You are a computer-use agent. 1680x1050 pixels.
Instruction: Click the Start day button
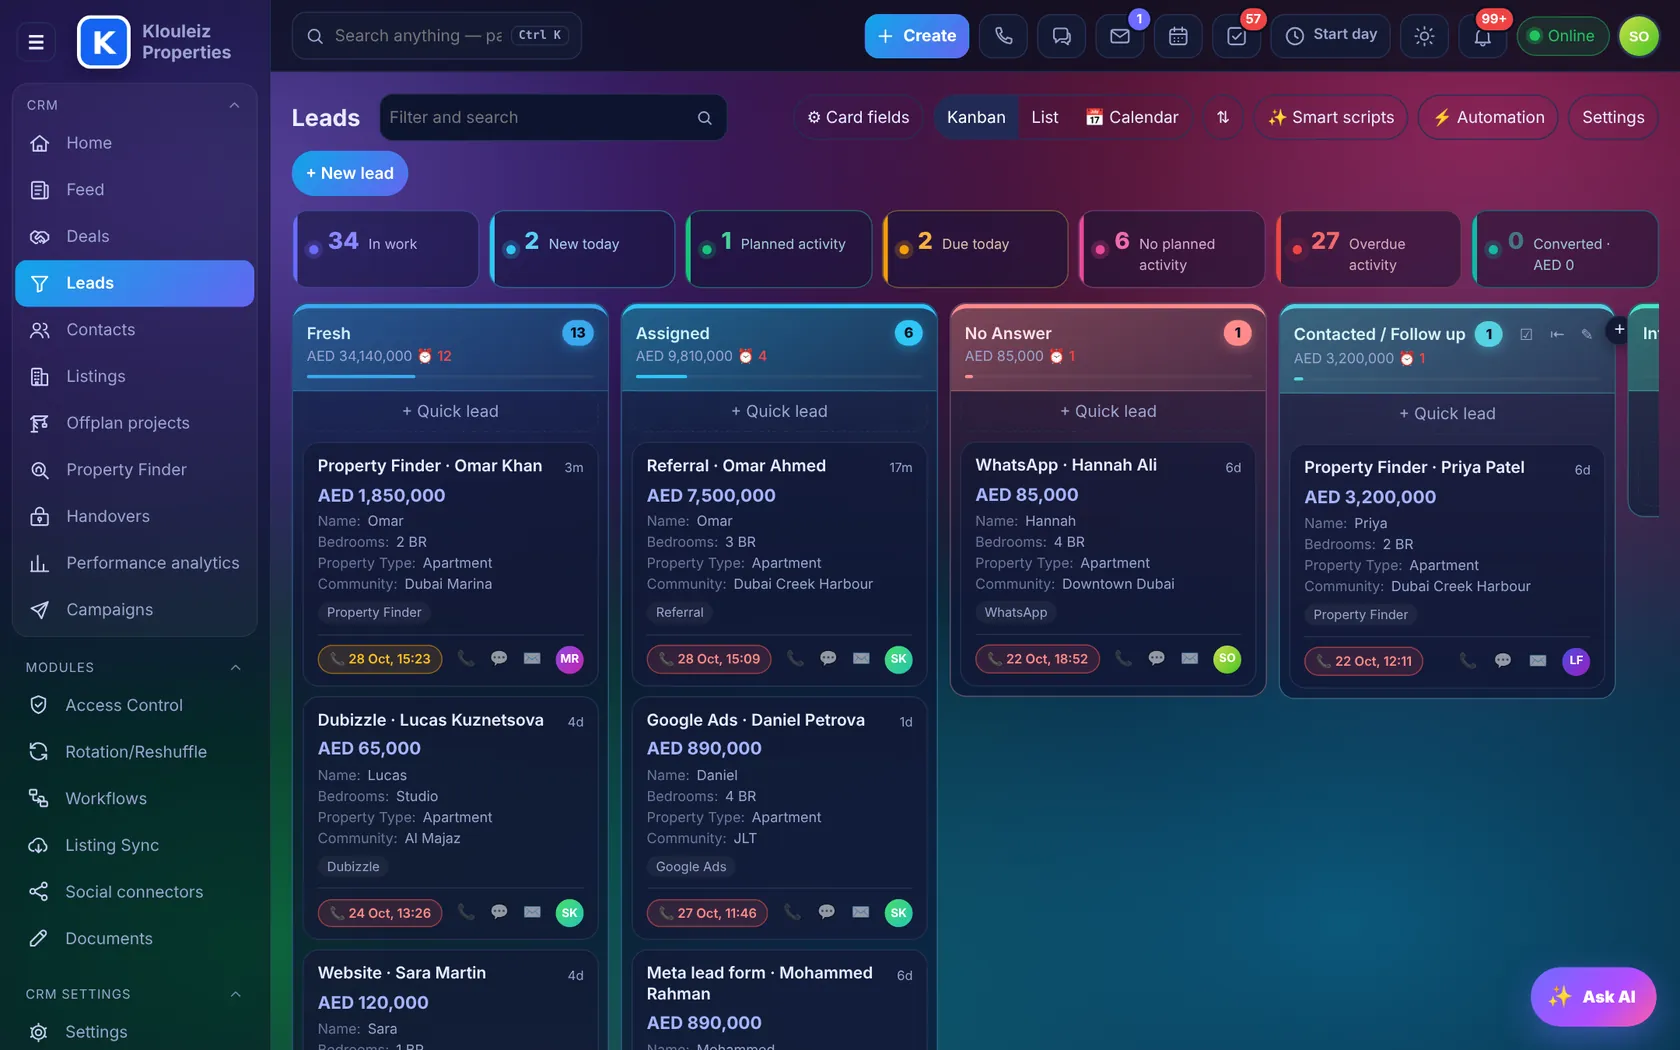point(1330,36)
